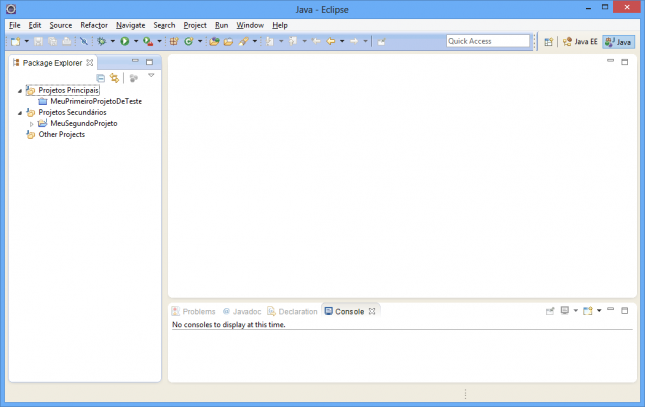Open the Search dropdown arrow

(255, 41)
